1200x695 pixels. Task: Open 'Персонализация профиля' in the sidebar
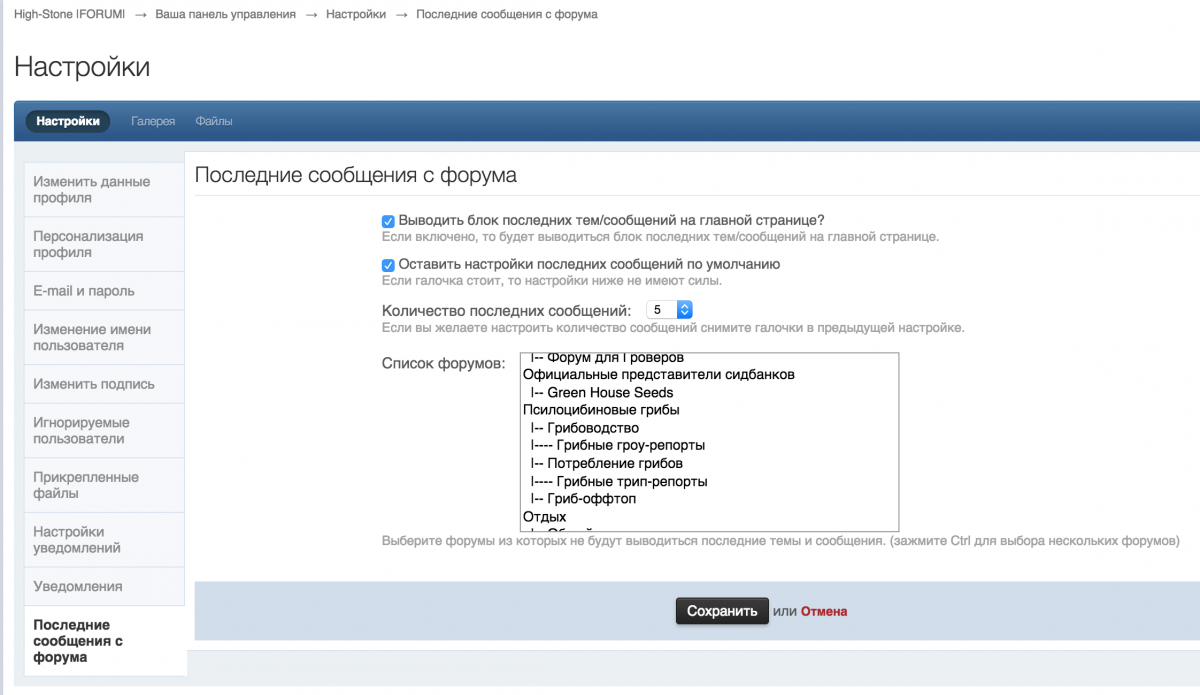(x=104, y=244)
